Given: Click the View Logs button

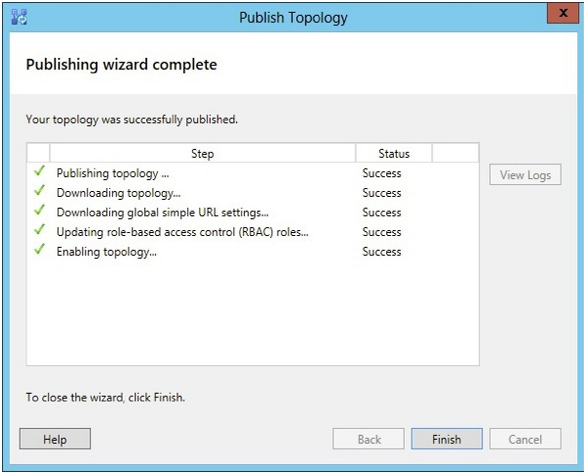Looking at the screenshot, I should tap(525, 174).
